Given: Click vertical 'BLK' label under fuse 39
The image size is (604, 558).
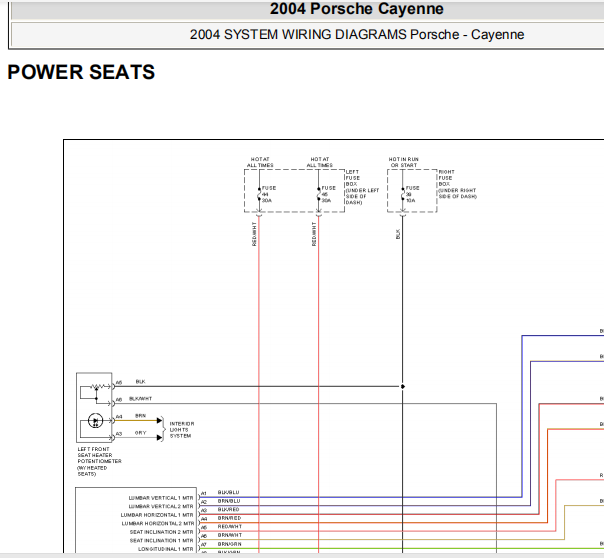Looking at the screenshot, I should coord(398,234).
